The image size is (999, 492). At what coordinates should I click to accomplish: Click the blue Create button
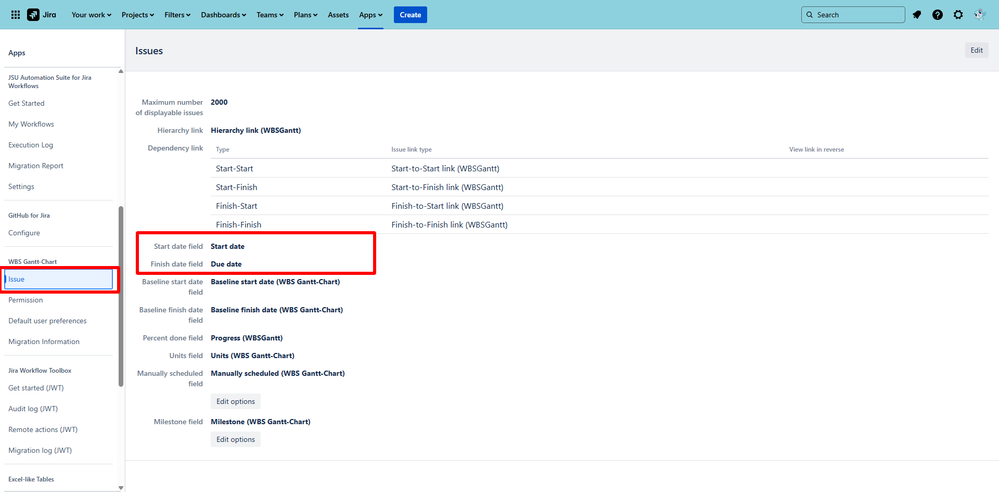point(410,15)
